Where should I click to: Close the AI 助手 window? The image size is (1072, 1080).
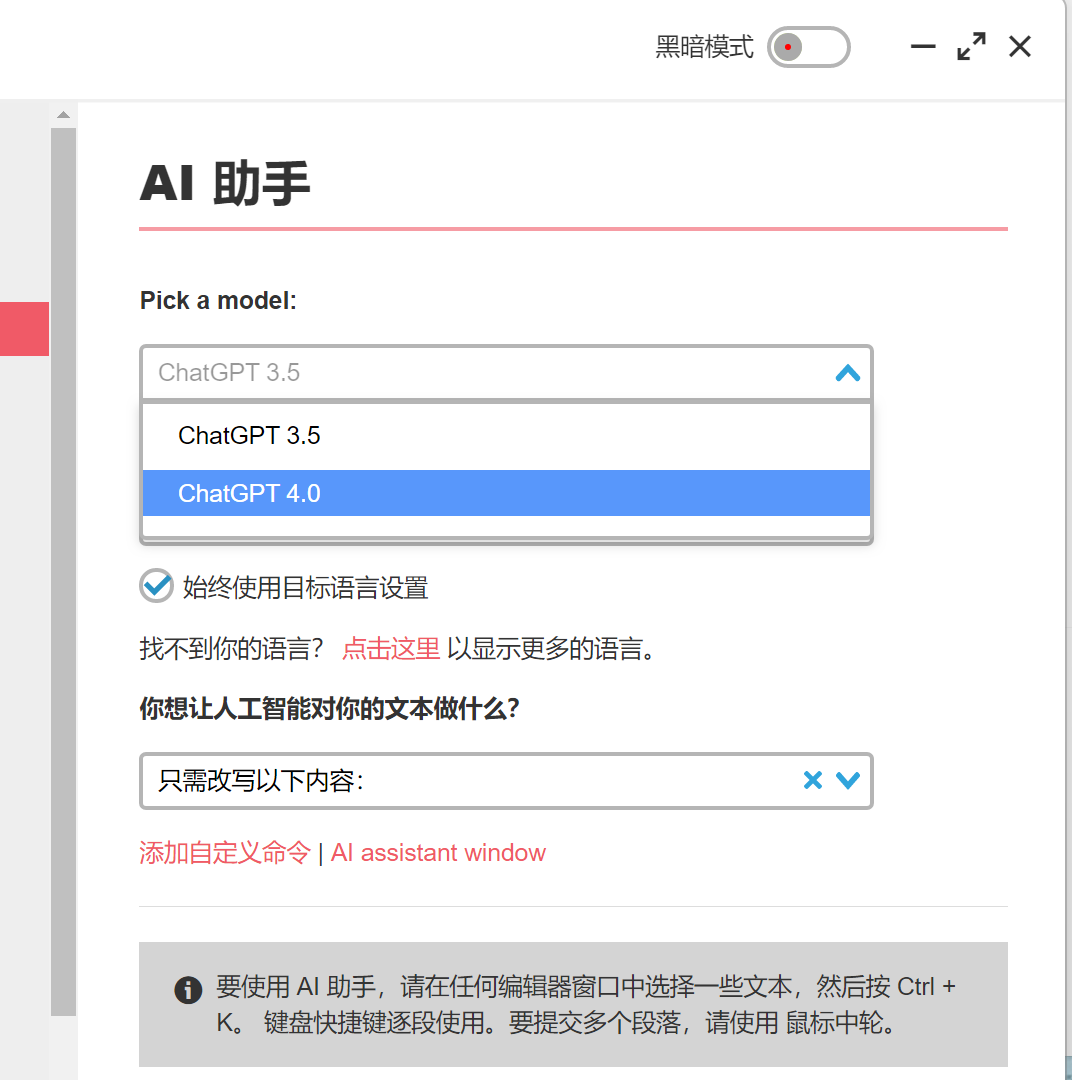point(1019,47)
